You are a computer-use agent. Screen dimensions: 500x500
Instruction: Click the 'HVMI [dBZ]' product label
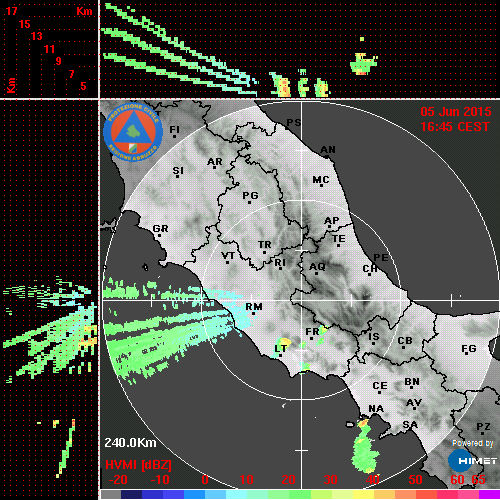[138, 465]
